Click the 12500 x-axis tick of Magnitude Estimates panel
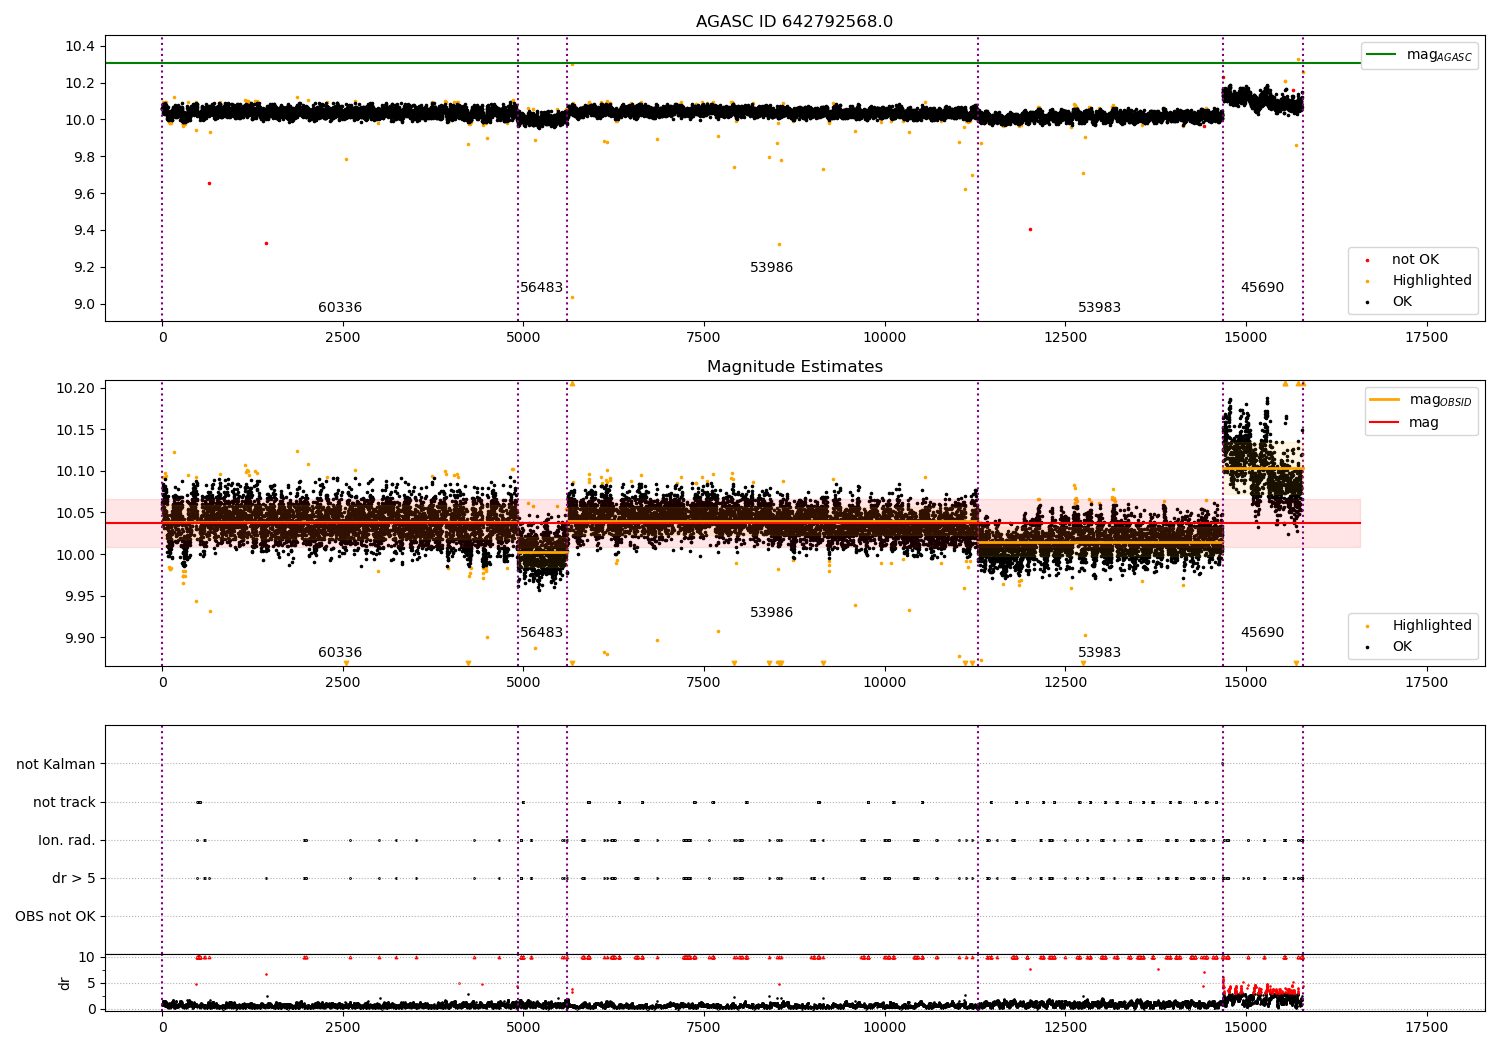This screenshot has width=1500, height=1050. tap(1065, 683)
